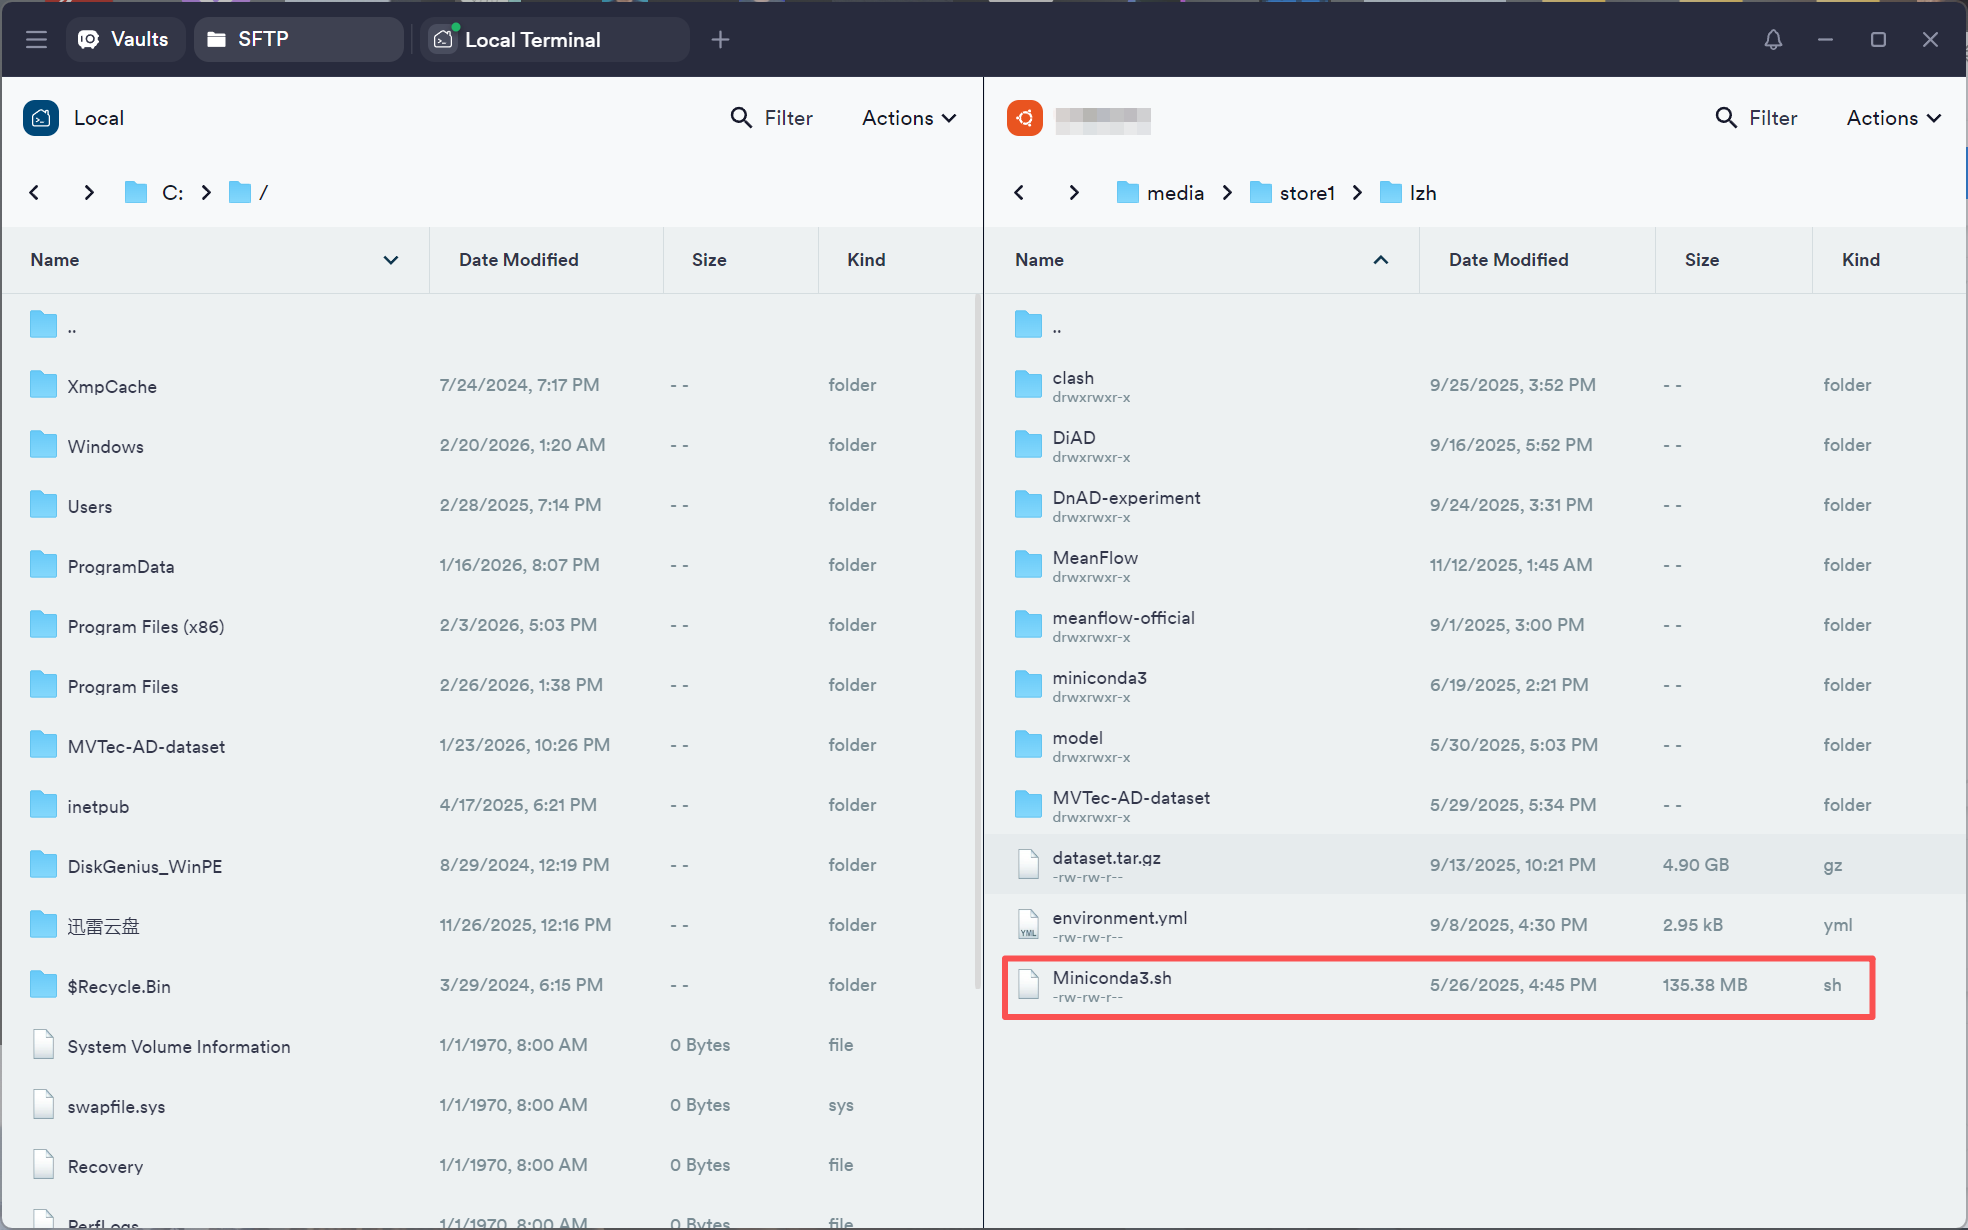1968x1230 pixels.
Task: Click the Local host terminal icon
Action: pos(41,118)
